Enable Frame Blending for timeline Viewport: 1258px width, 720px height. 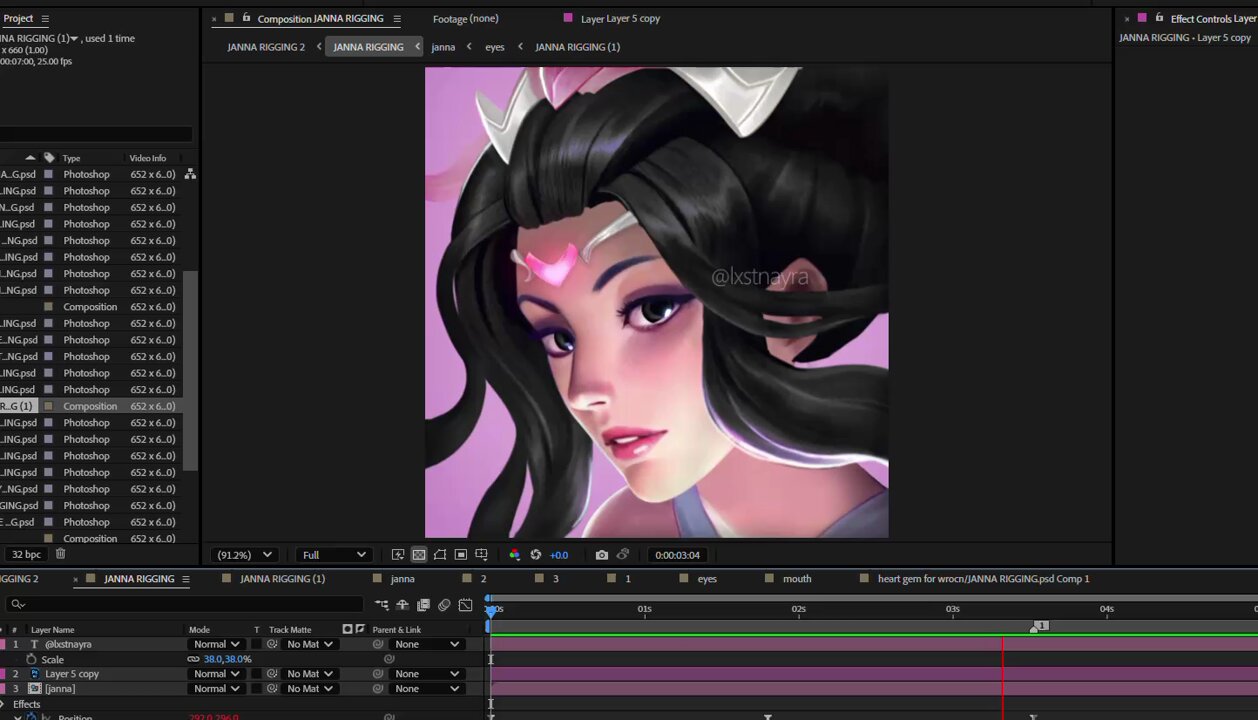click(423, 605)
